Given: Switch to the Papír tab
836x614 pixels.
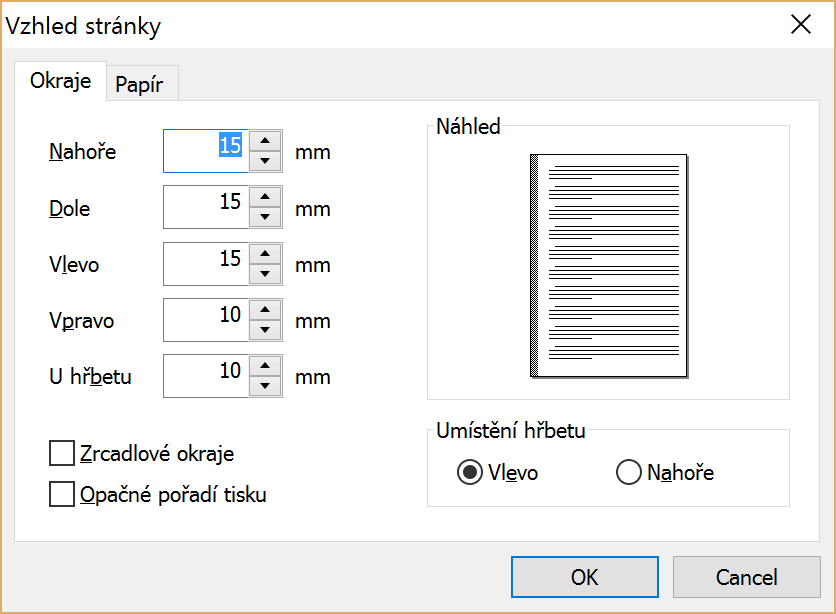Looking at the screenshot, I should [x=142, y=85].
